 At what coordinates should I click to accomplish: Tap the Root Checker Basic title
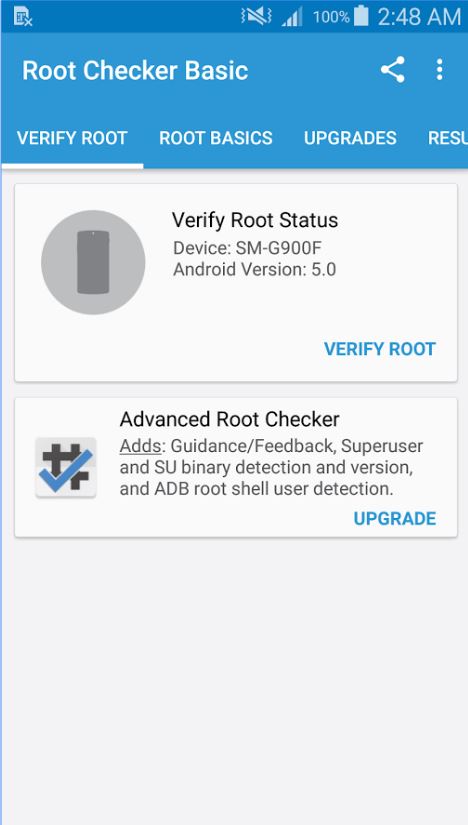point(135,71)
